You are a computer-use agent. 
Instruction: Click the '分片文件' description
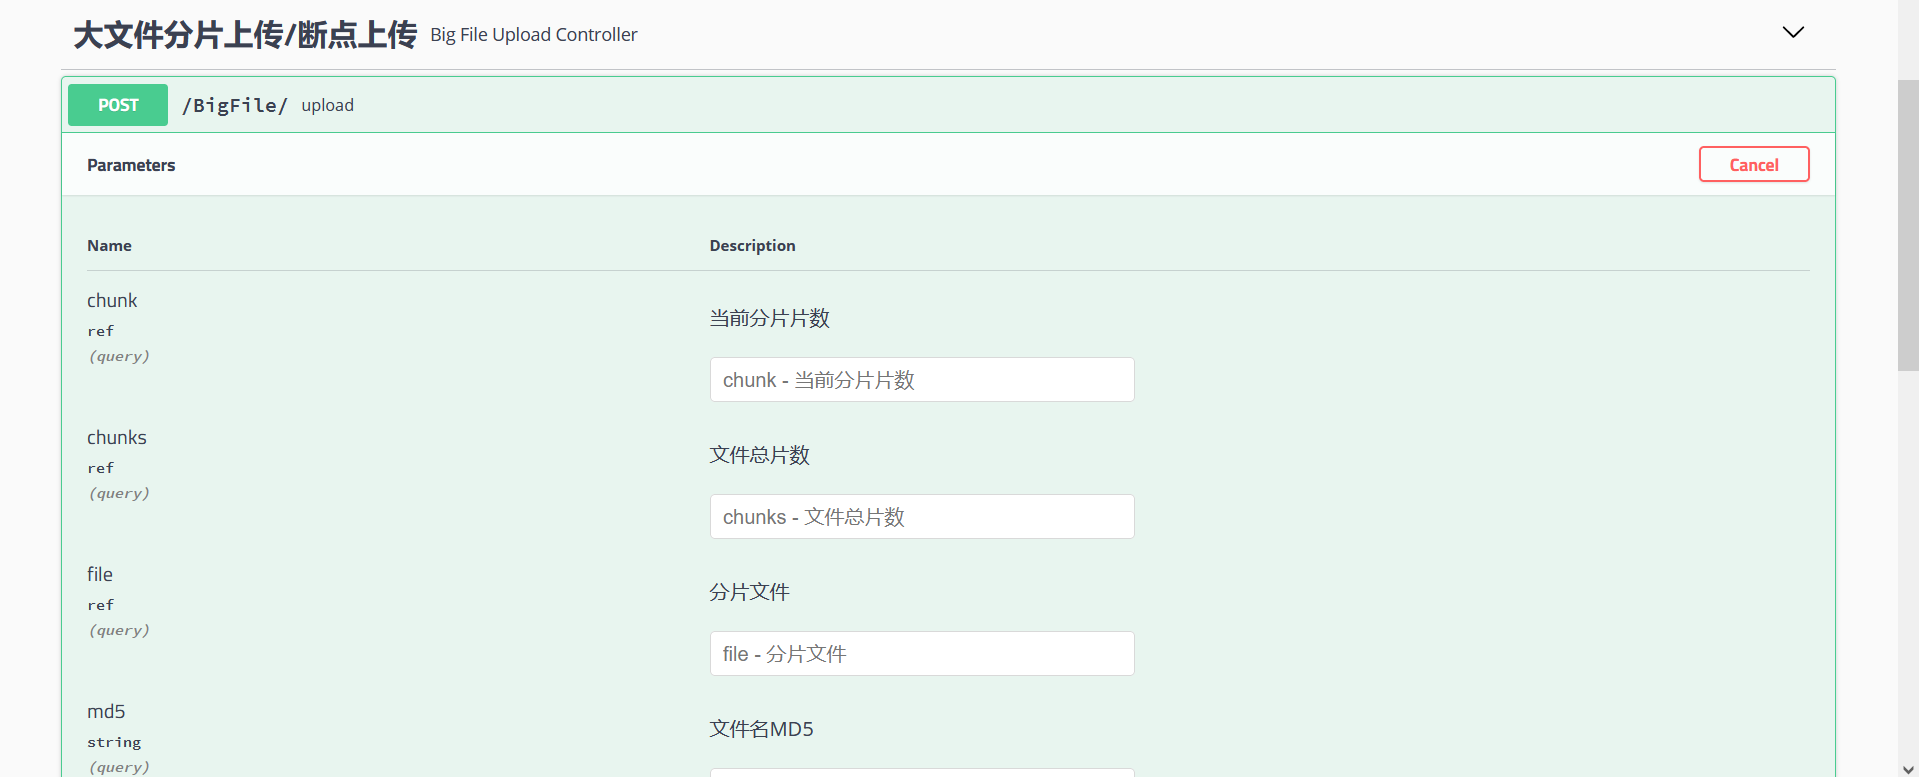click(x=750, y=592)
